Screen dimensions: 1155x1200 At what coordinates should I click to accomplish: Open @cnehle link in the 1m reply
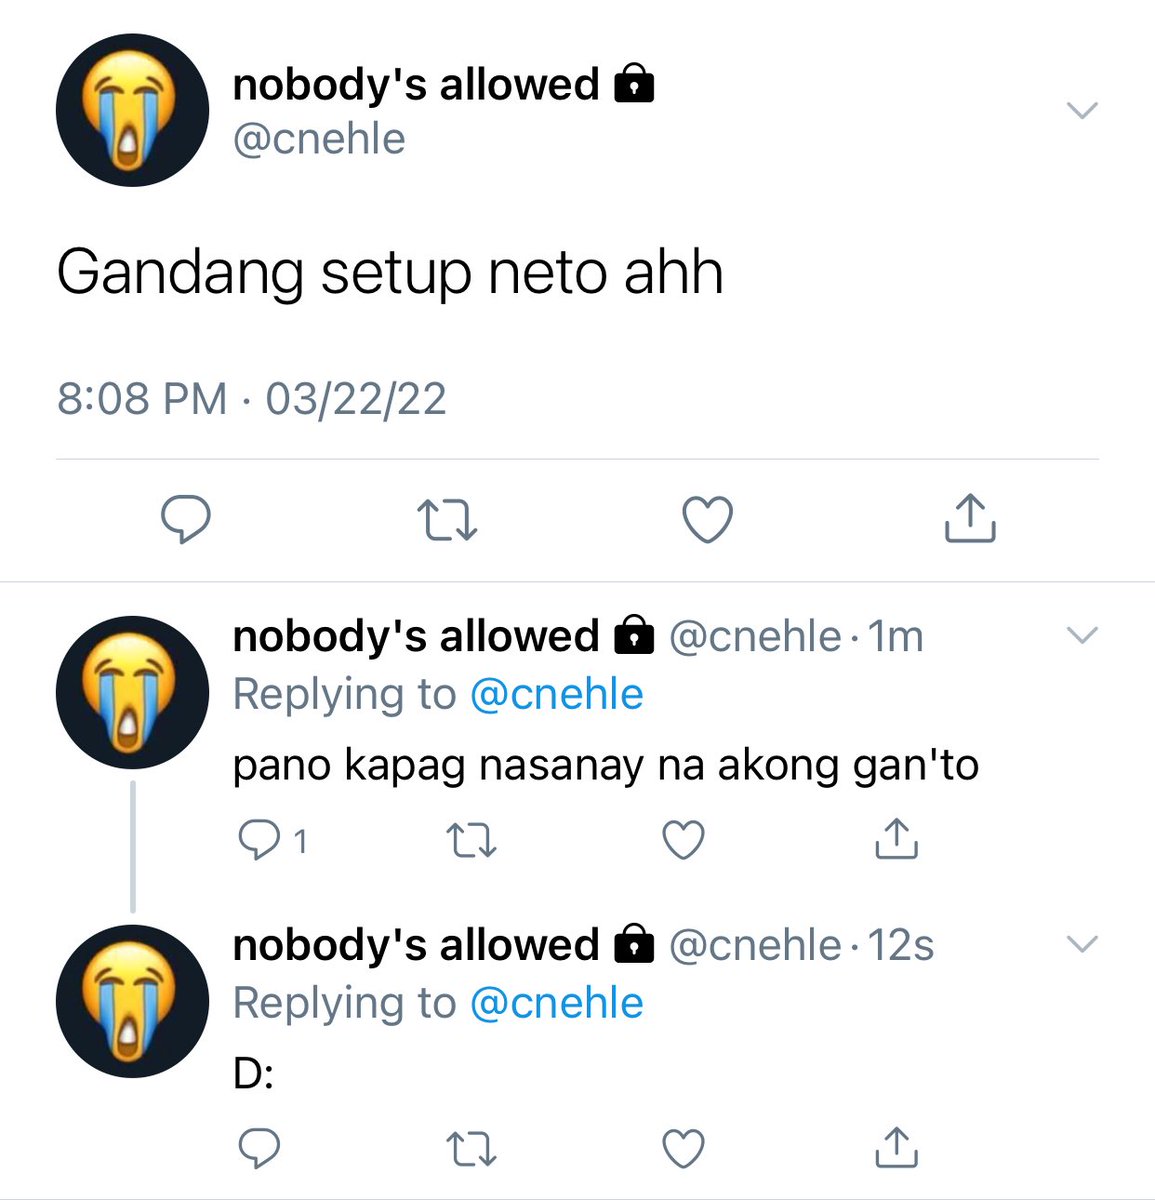pos(556,694)
